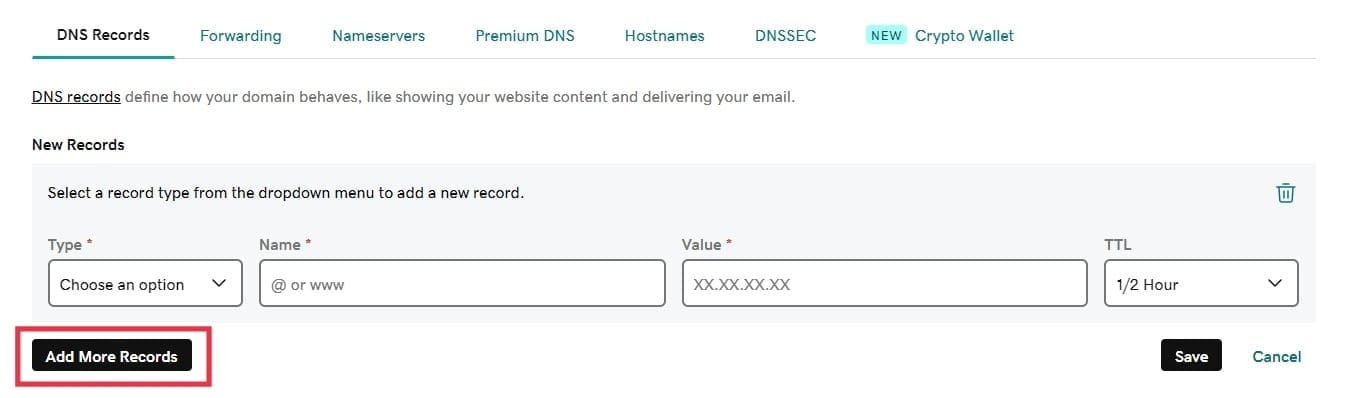Delete the new record with trash icon
Image resolution: width=1361 pixels, height=398 pixels.
tap(1285, 193)
